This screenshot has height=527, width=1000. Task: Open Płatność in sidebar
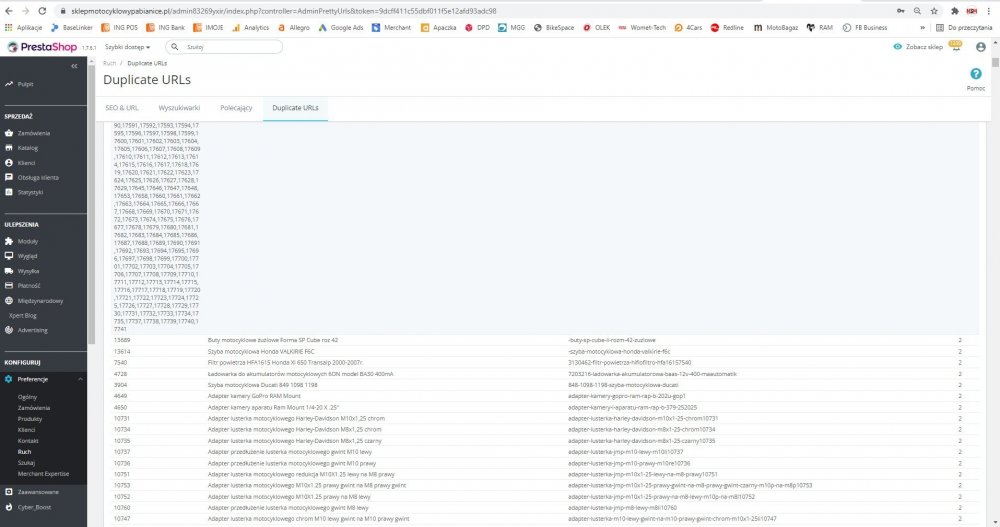pos(29,286)
